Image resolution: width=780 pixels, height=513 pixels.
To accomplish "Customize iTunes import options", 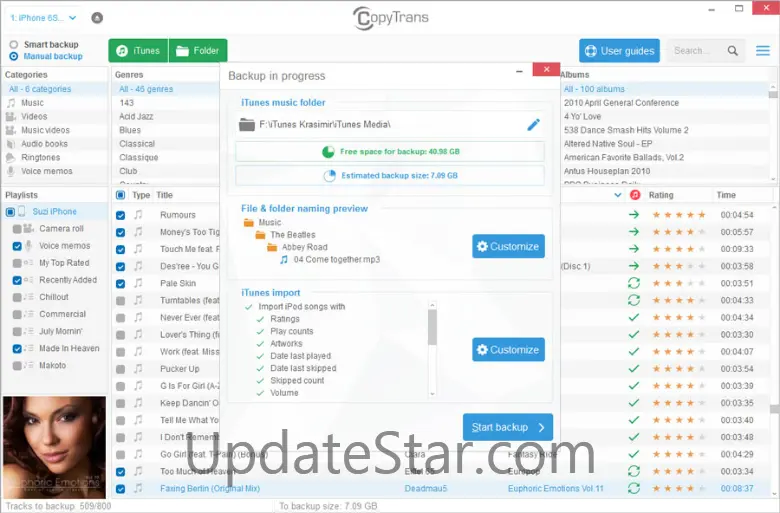I will pos(508,350).
